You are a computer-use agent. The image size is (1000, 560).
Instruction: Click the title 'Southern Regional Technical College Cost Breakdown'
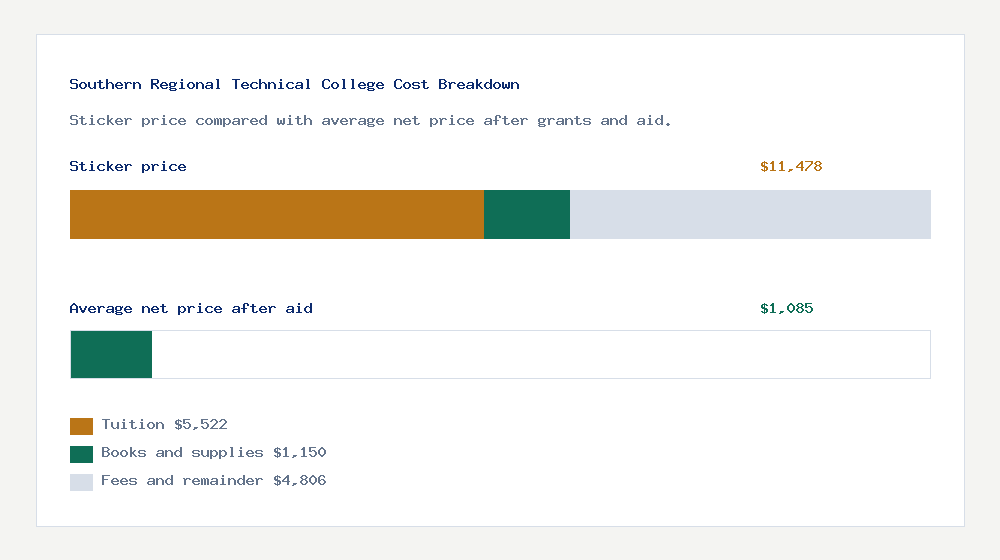tap(294, 84)
